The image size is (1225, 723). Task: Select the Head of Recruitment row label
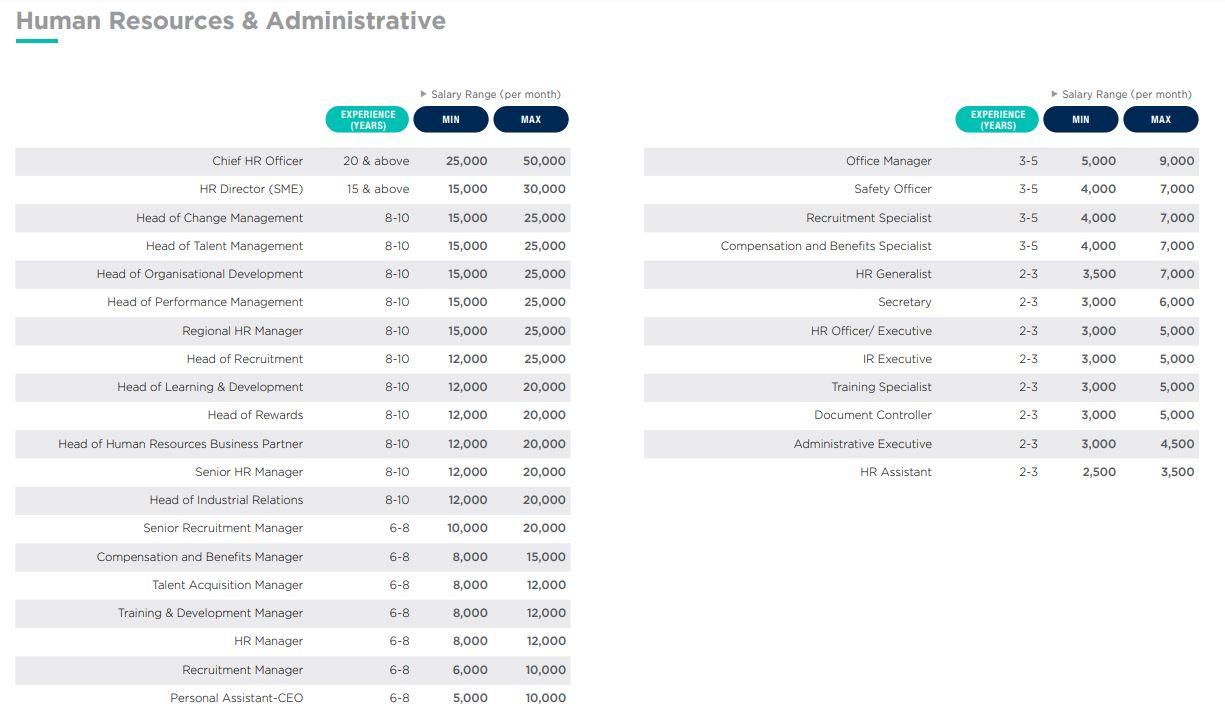(x=244, y=359)
